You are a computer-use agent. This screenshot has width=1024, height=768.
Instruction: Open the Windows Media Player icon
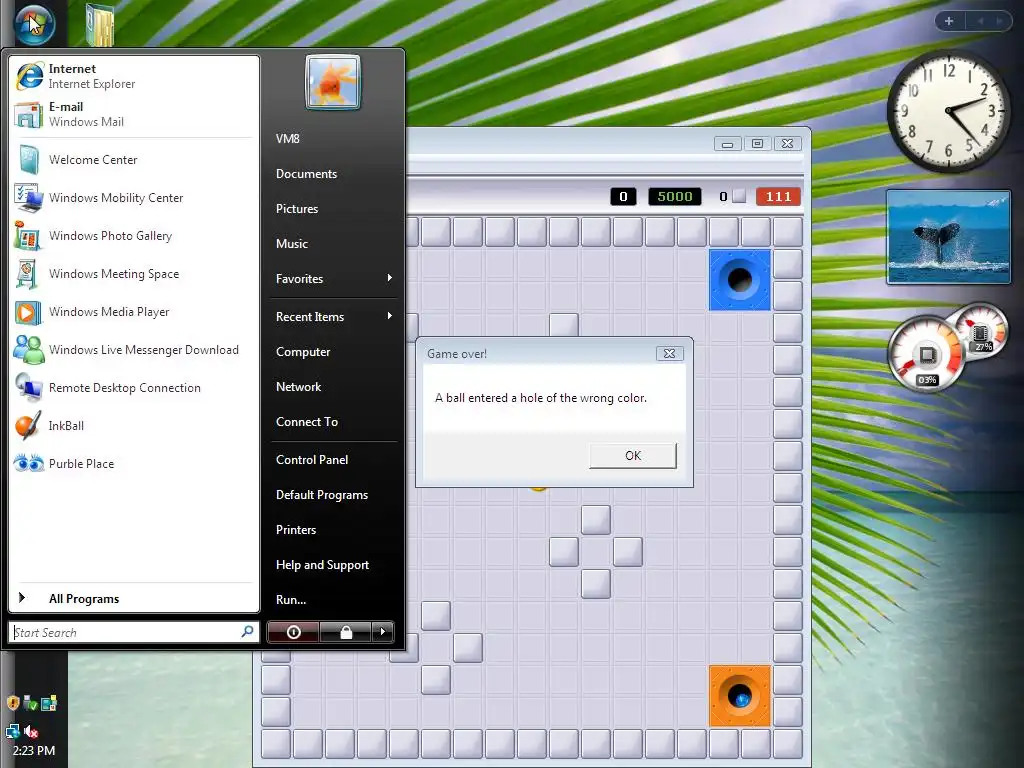point(28,312)
